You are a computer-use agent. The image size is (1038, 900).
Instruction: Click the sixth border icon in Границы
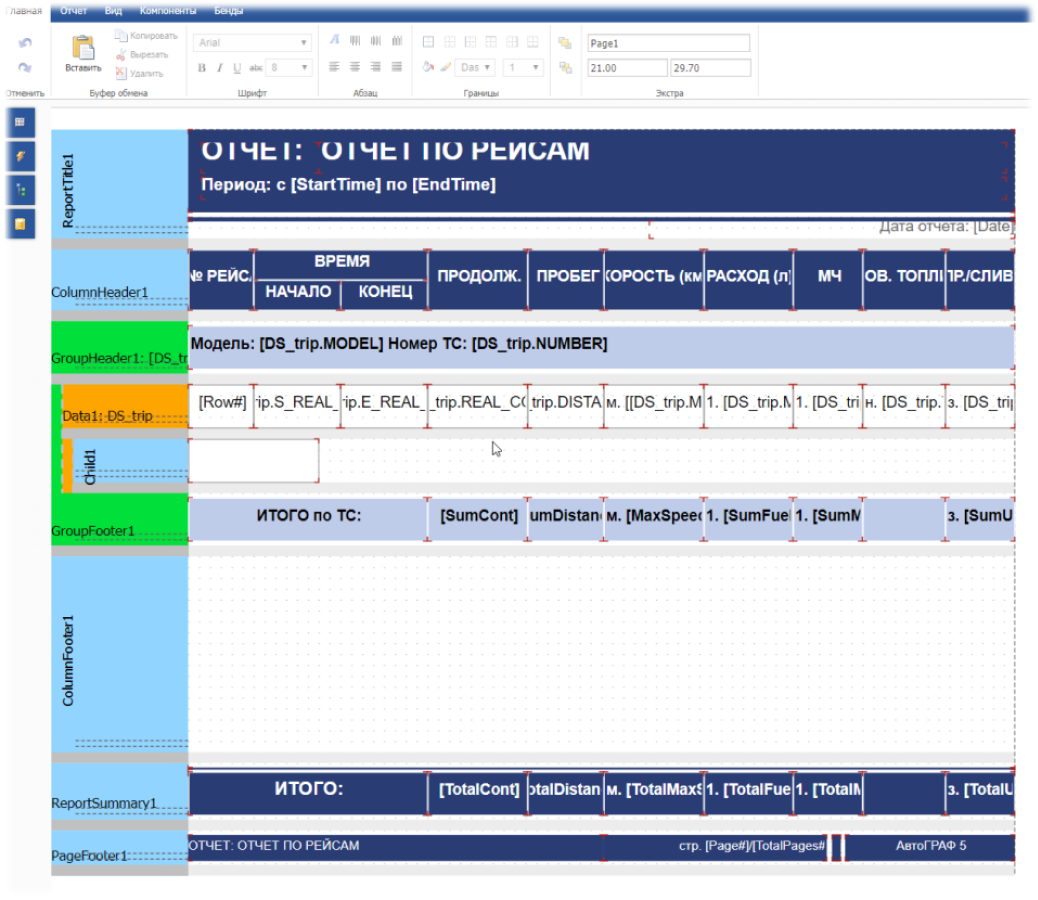pyautogui.click(x=533, y=42)
